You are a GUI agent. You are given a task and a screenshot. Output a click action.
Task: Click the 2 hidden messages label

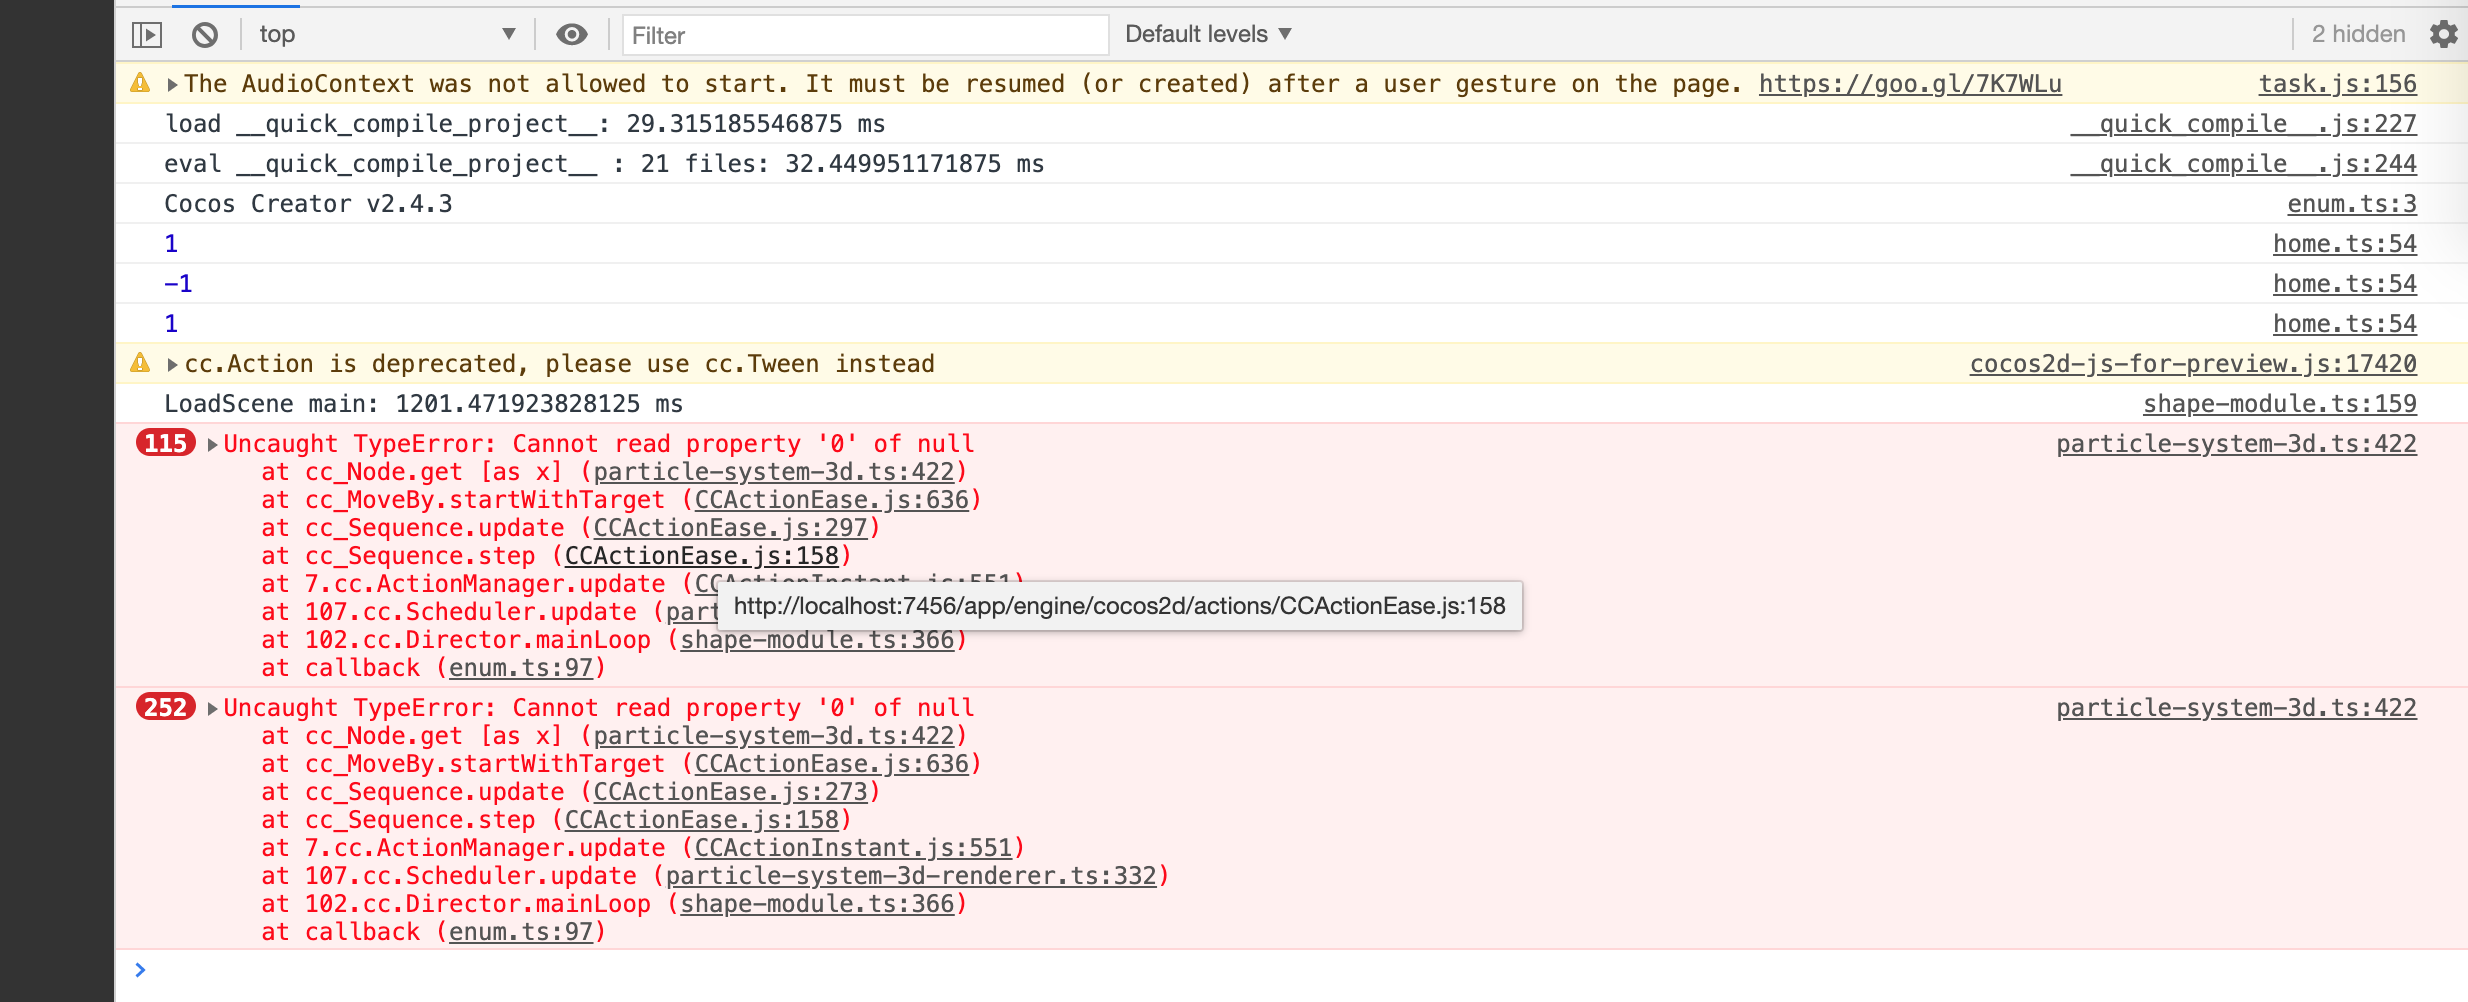pyautogui.click(x=2358, y=35)
